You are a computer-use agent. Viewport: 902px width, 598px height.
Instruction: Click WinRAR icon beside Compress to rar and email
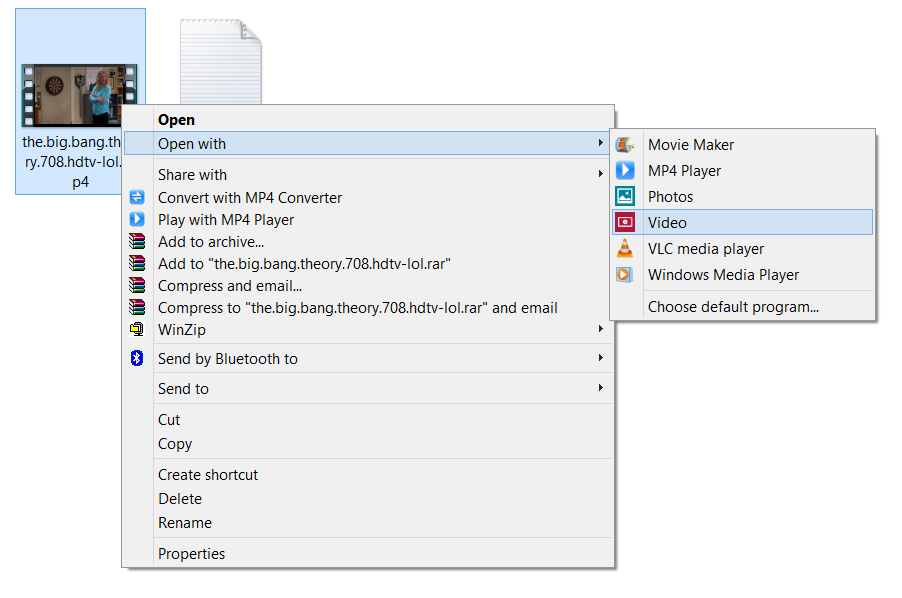[137, 307]
